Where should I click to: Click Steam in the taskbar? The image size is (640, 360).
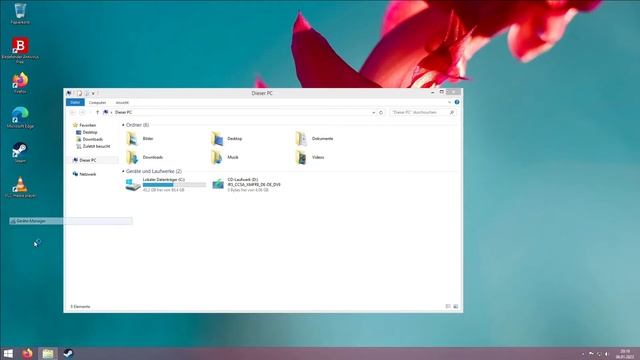point(68,353)
